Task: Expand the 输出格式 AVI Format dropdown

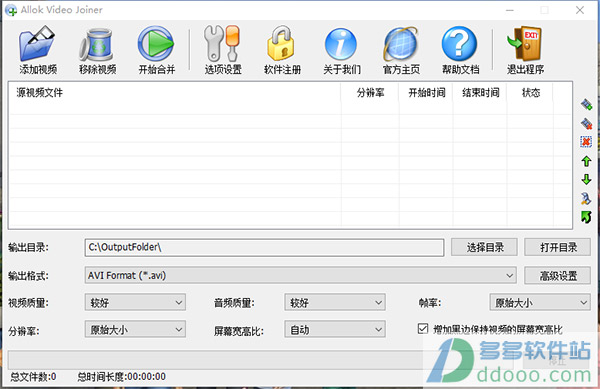Action: pos(300,275)
